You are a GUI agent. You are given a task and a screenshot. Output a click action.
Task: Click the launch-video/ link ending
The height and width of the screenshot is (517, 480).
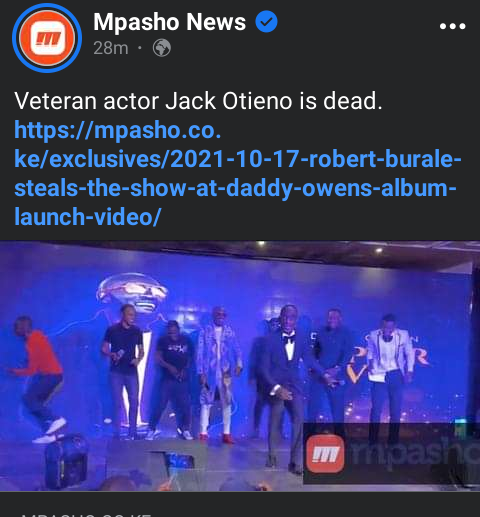click(87, 217)
